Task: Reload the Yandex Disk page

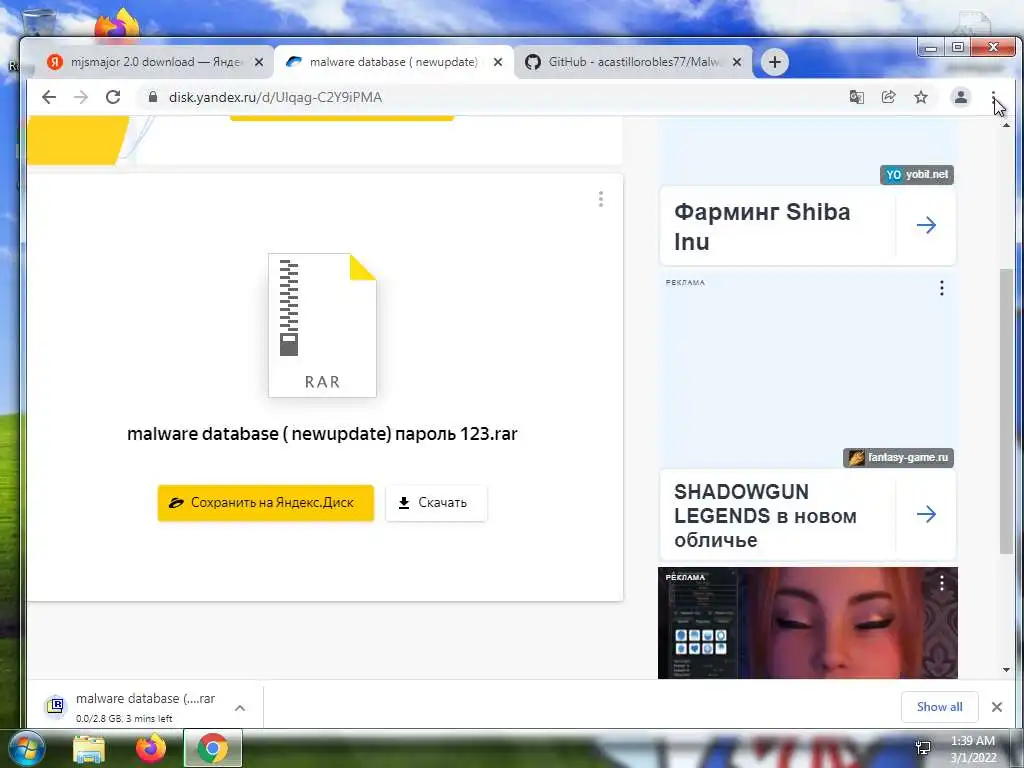Action: click(x=113, y=97)
